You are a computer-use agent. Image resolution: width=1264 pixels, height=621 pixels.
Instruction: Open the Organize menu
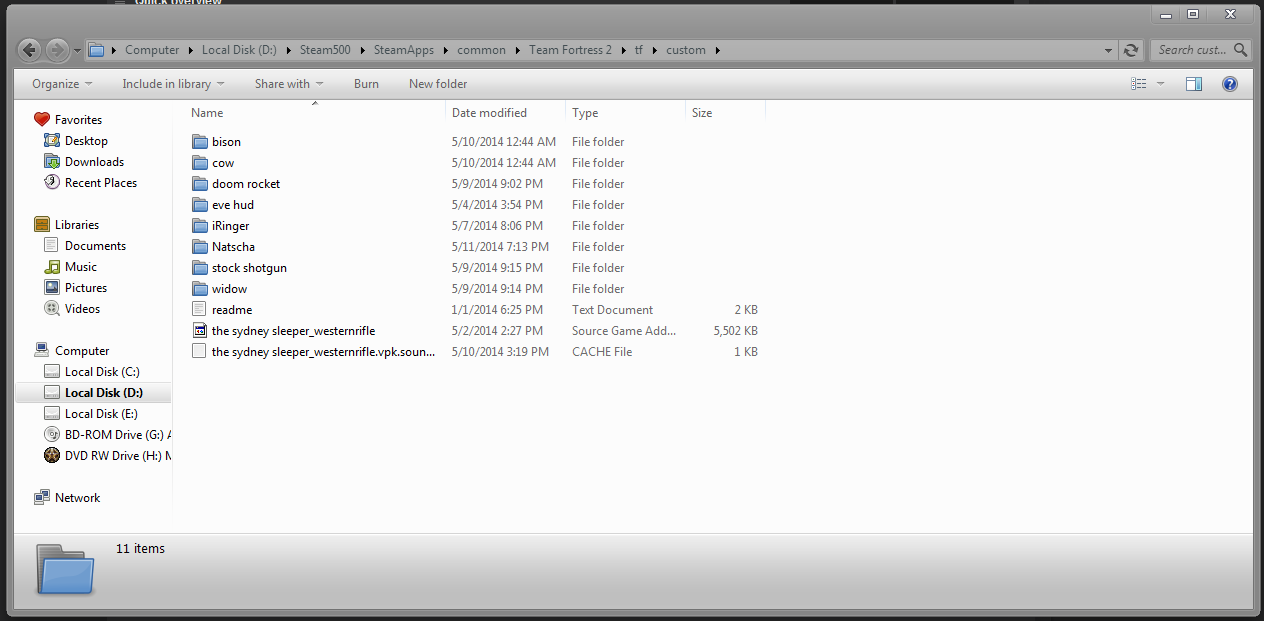point(62,84)
